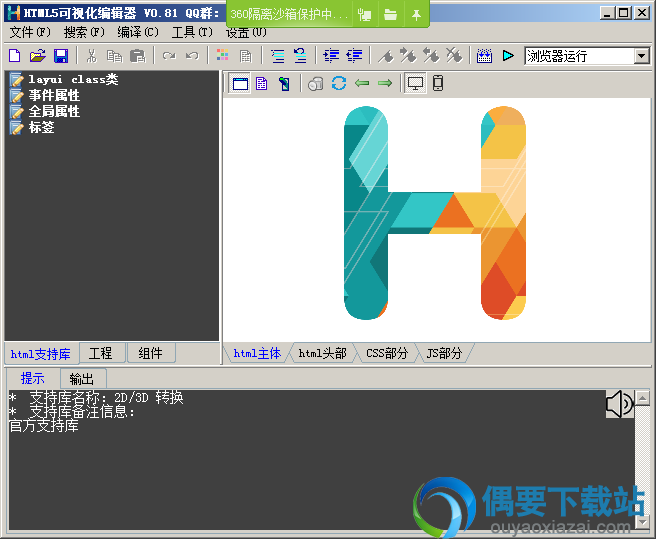Click the hint panel scrollbar up arrow
656x539 pixels.
click(642, 398)
